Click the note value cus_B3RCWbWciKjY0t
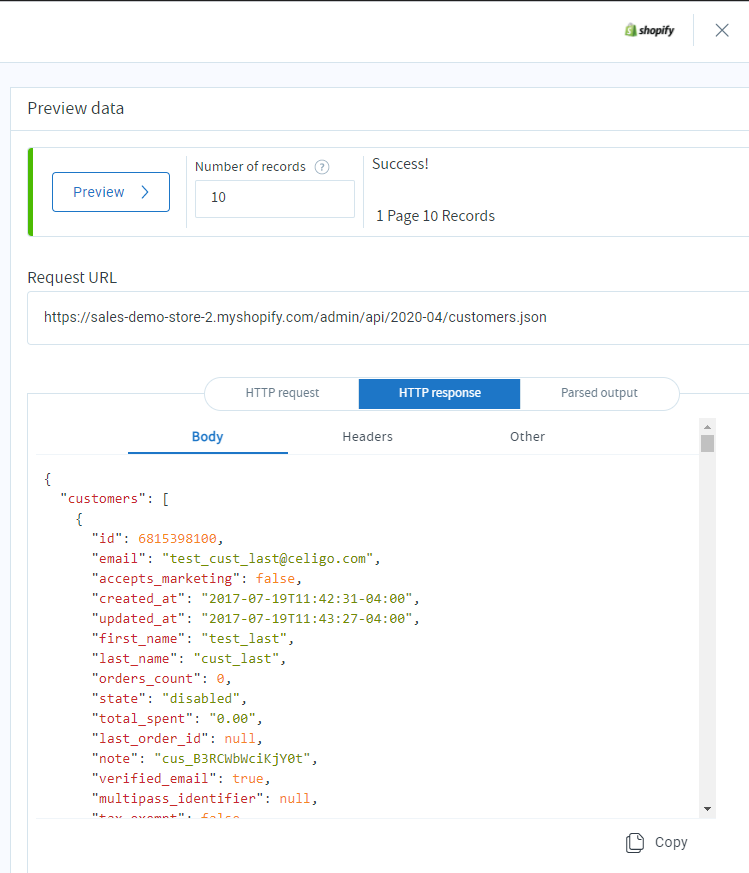The height and width of the screenshot is (873, 749). coord(232,759)
